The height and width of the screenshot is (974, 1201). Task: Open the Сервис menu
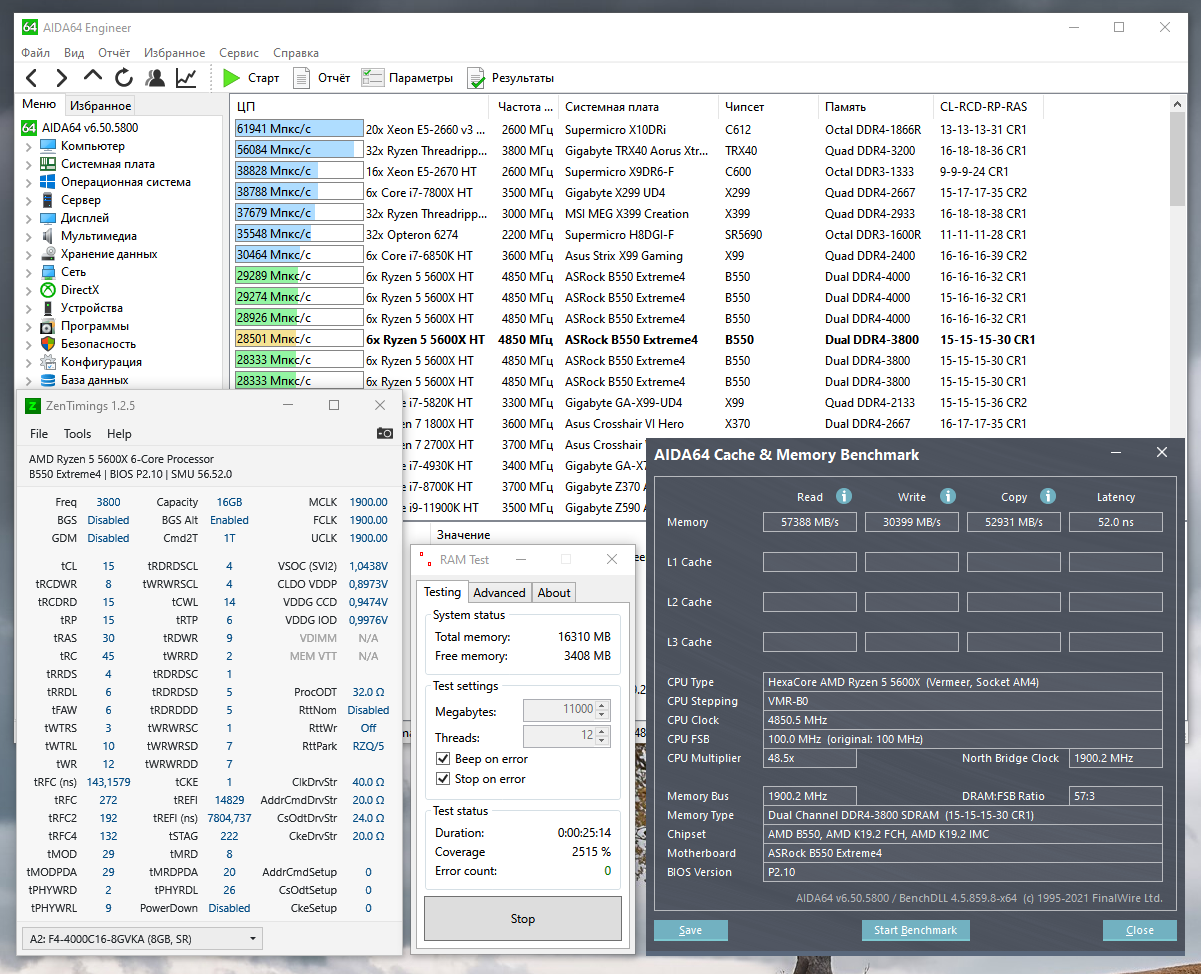(x=239, y=53)
